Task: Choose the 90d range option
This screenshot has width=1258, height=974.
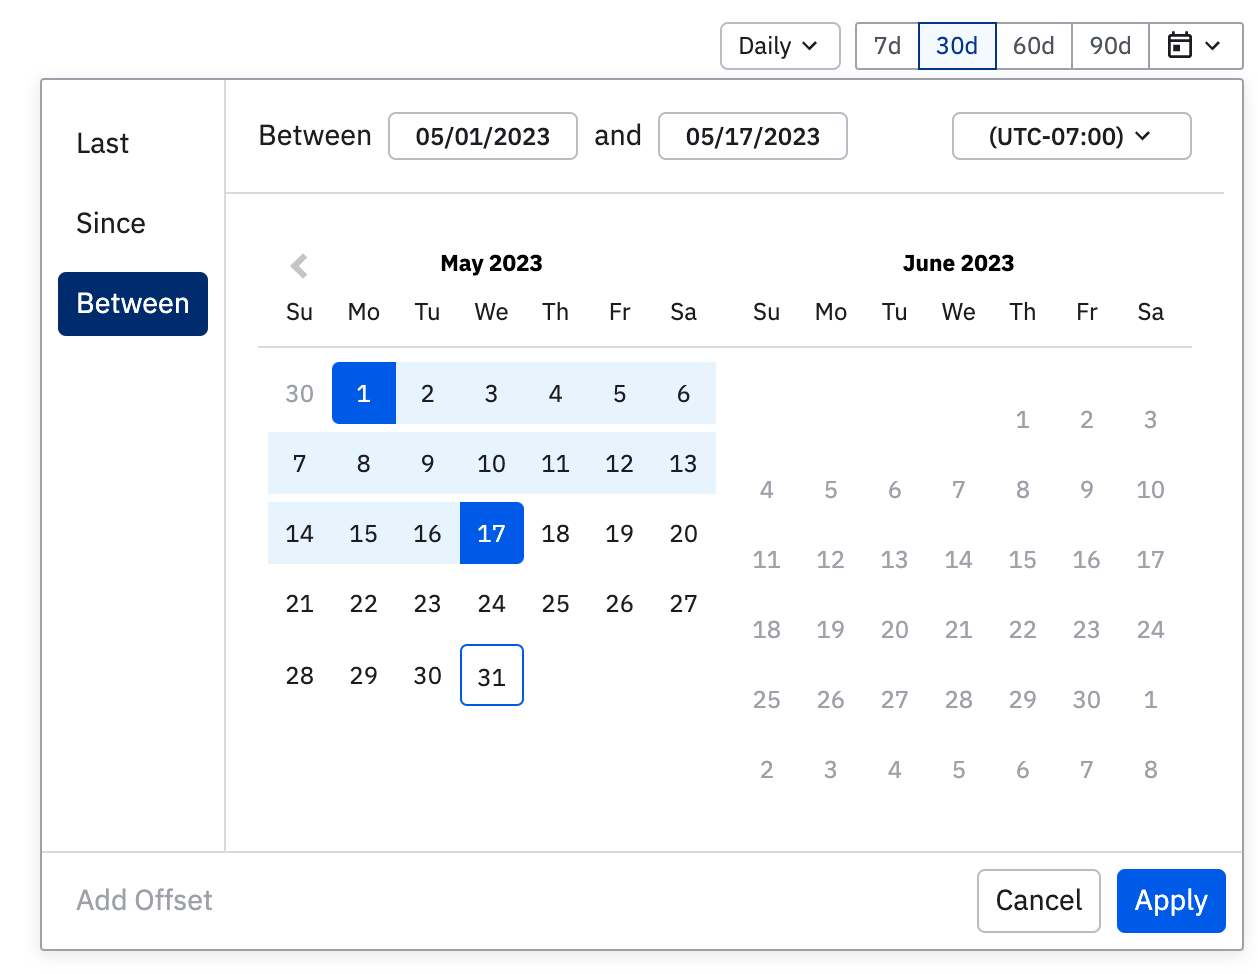Action: click(1110, 46)
